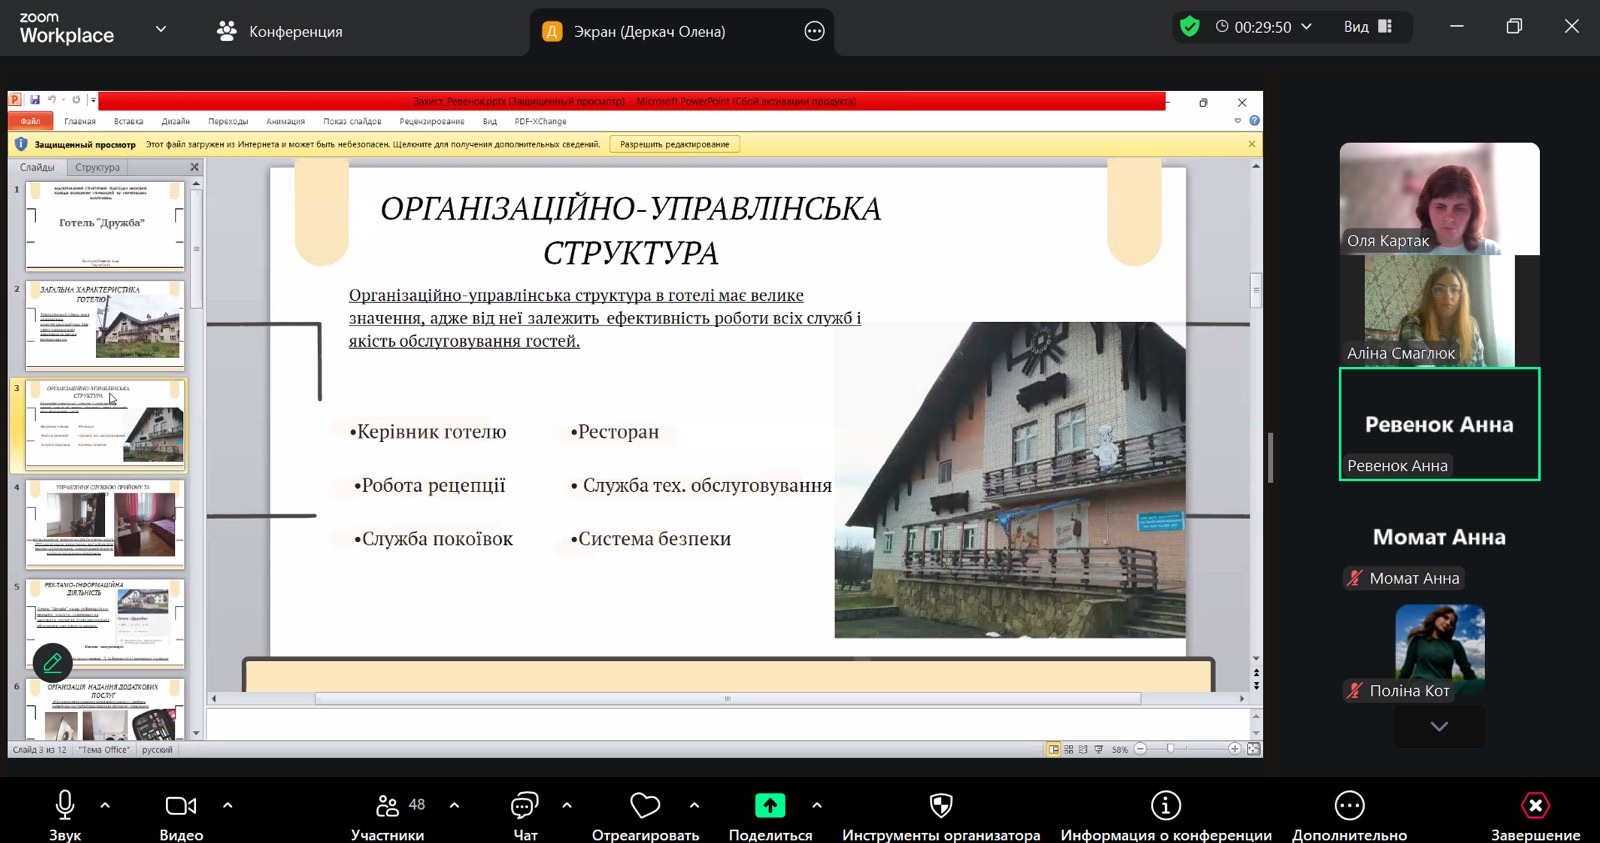The image size is (1600, 843).
Task: Click the green Поделиться share icon
Action: (769, 806)
